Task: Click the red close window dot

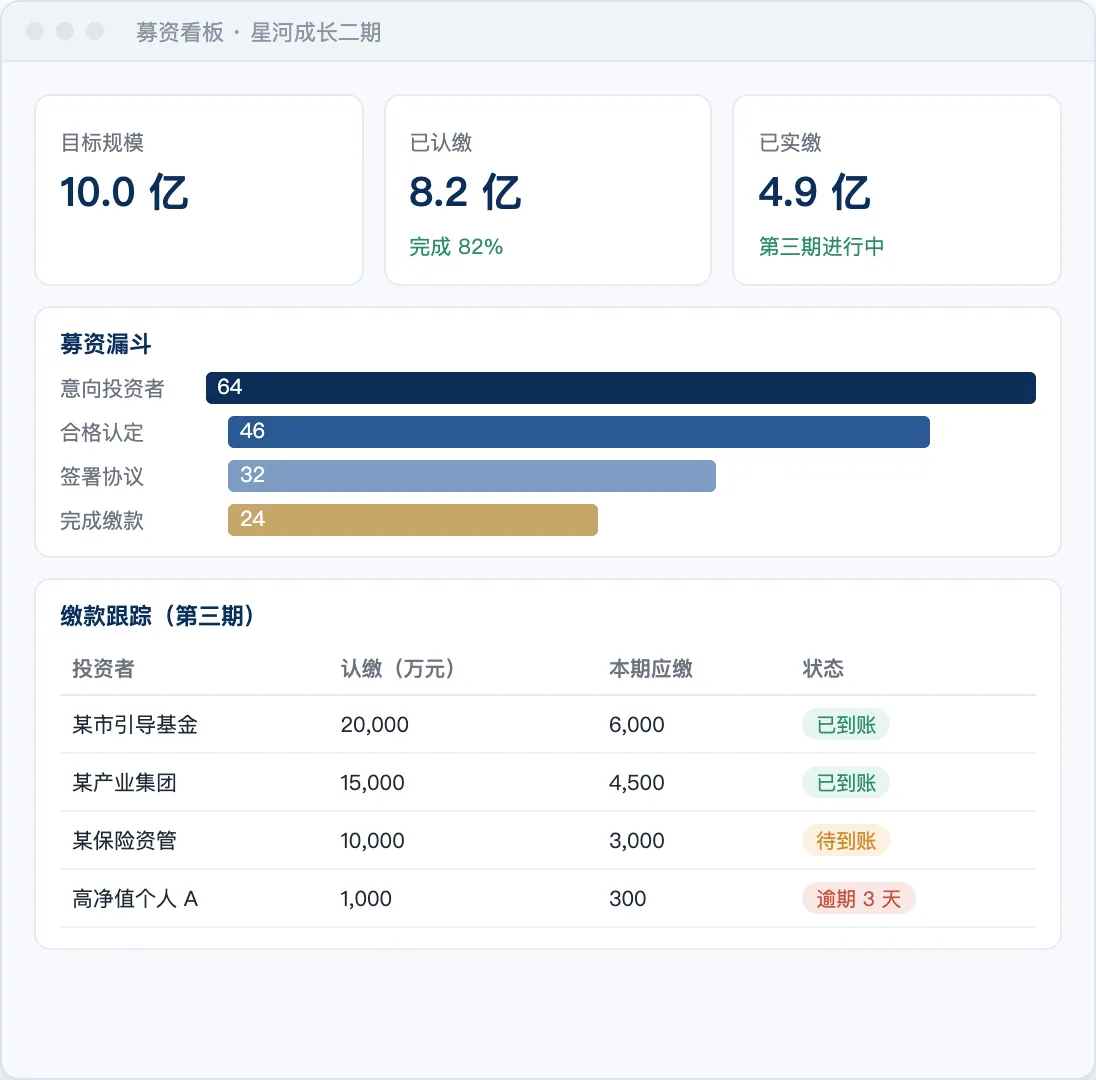Action: point(35,31)
